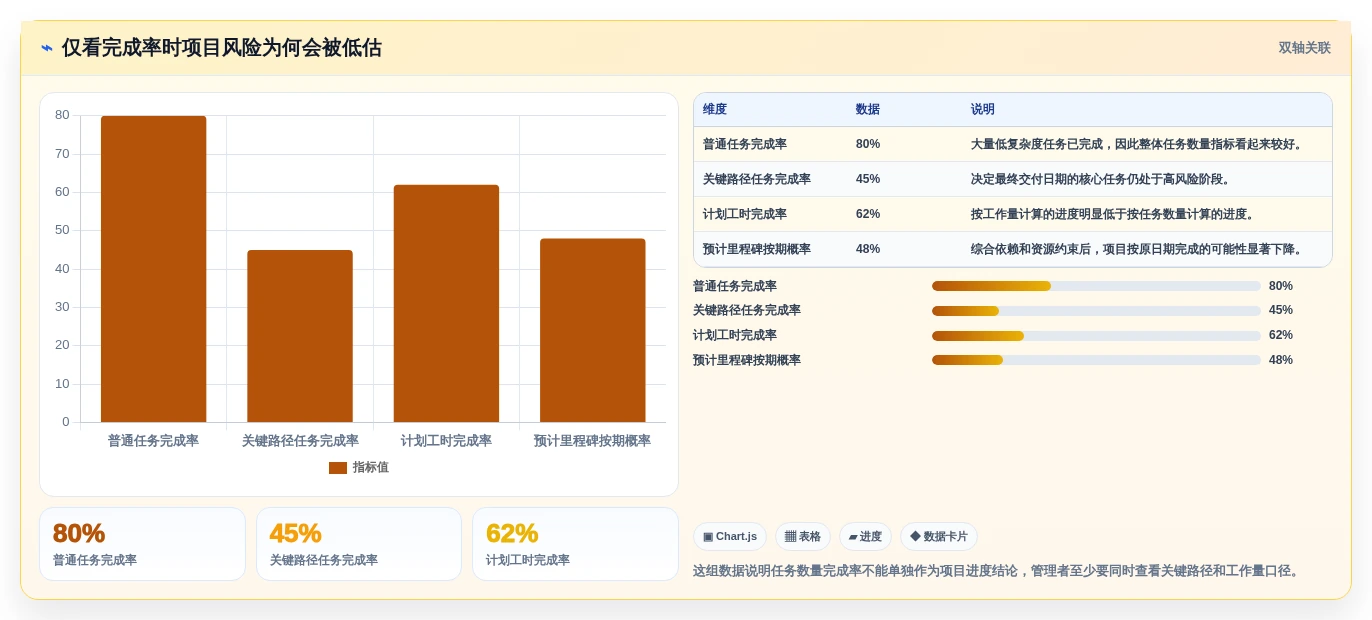Click the 62% value in the table

(x=868, y=214)
